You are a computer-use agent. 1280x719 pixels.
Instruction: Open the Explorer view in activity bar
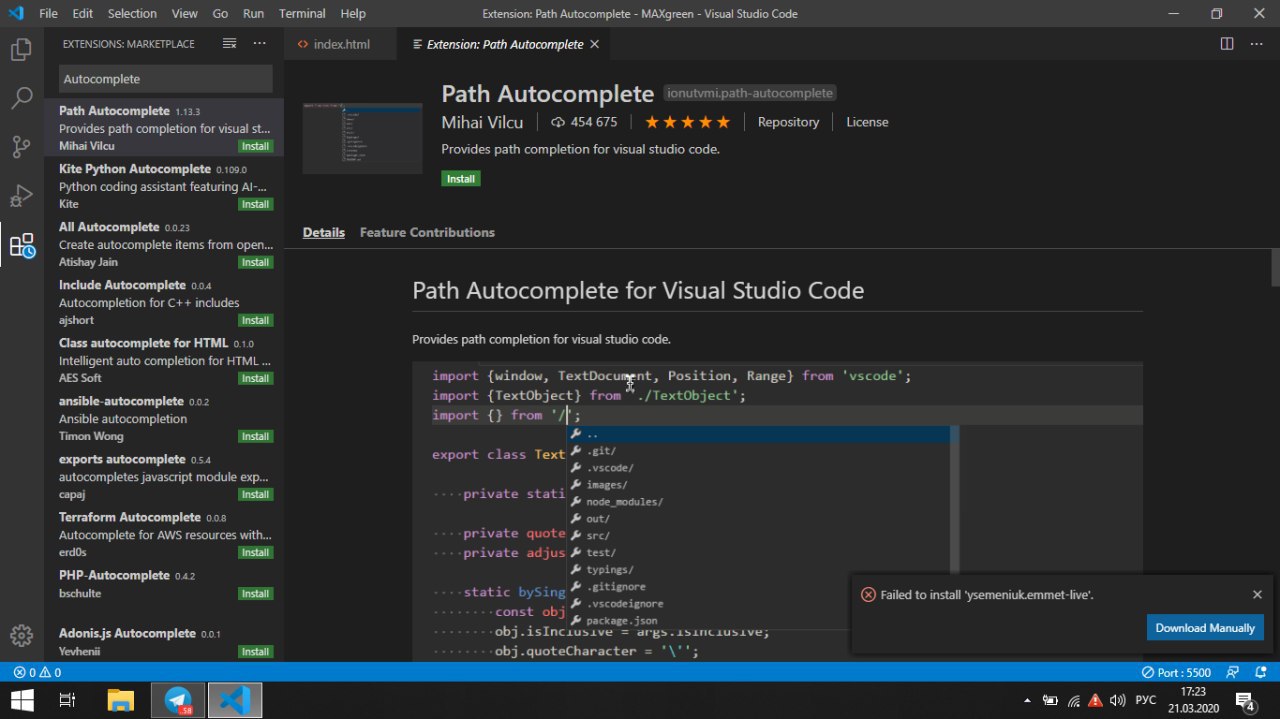tap(21, 49)
